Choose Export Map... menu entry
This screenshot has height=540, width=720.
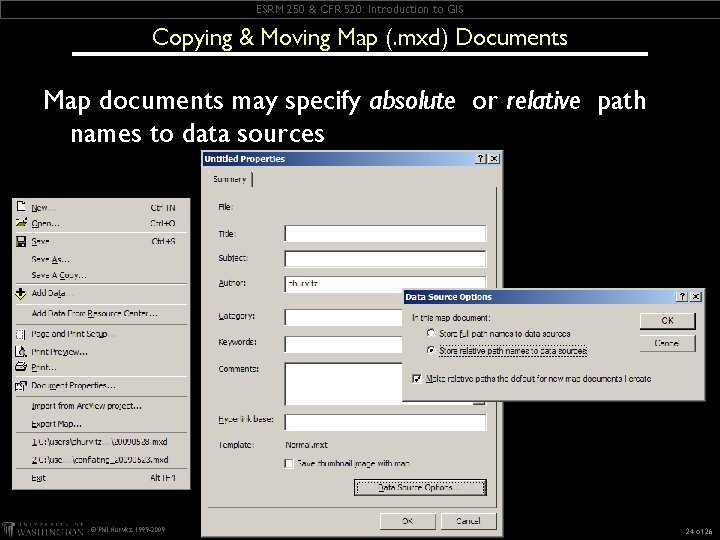(x=103, y=424)
